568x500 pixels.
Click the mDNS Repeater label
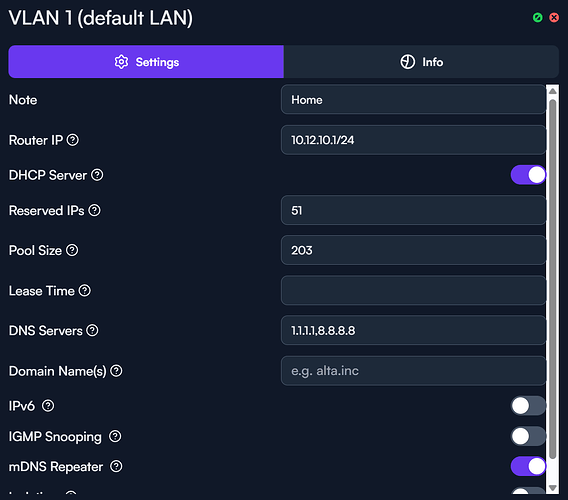click(x=56, y=467)
